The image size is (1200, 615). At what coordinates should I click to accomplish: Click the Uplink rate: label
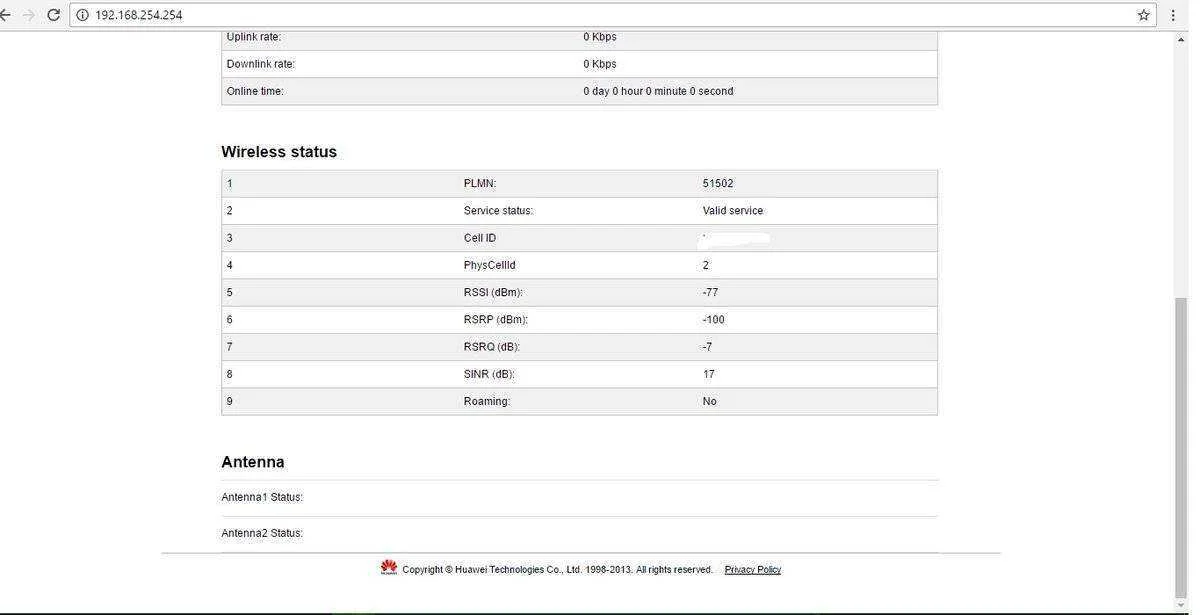click(x=254, y=37)
